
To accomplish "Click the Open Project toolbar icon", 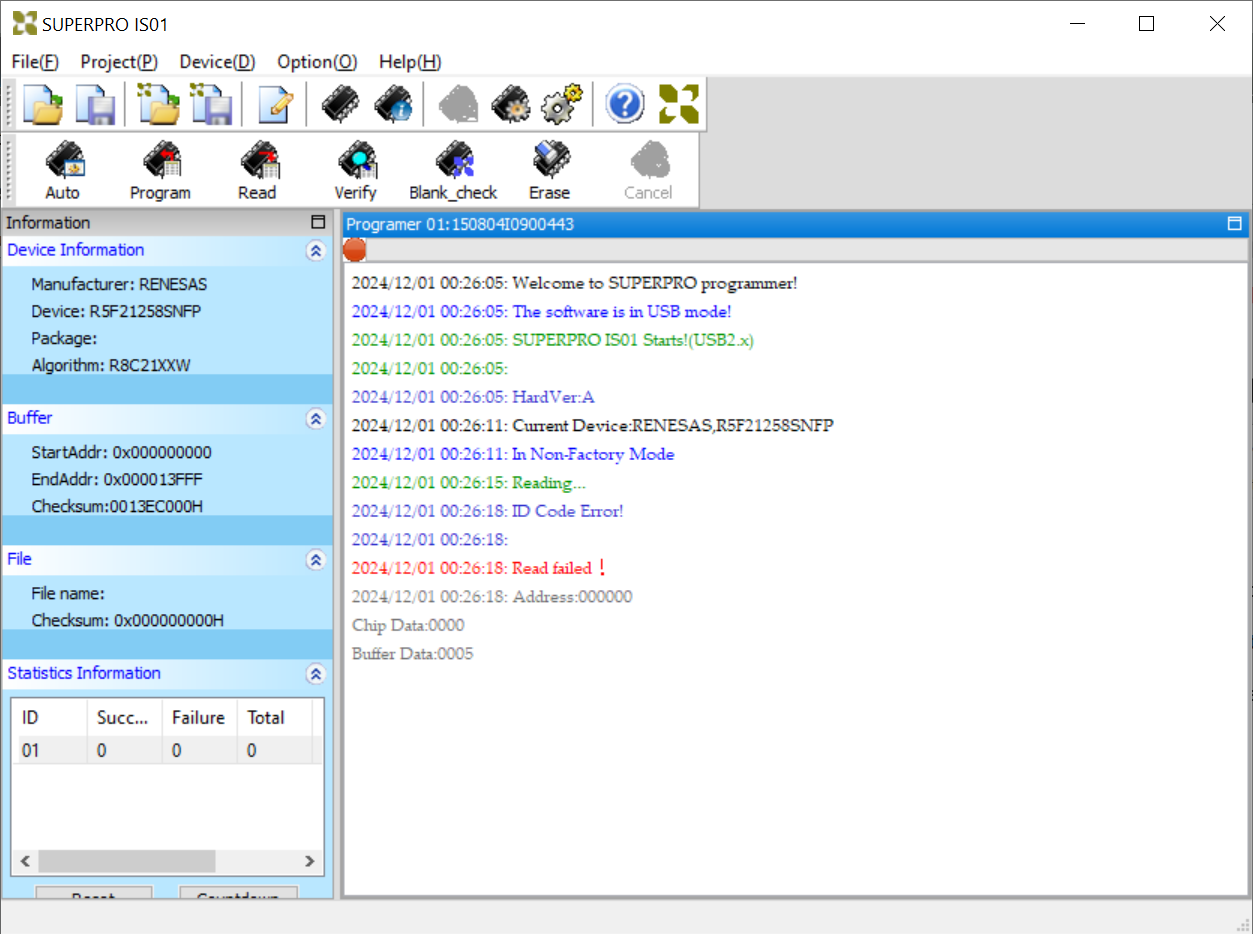I will click(x=158, y=104).
